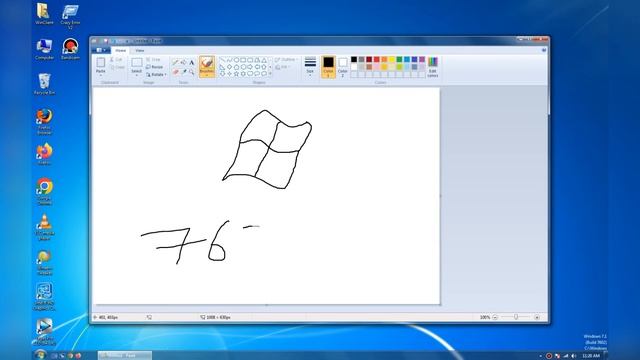
Task: Open the Recycle Bin desktop icon
Action: coord(44,84)
